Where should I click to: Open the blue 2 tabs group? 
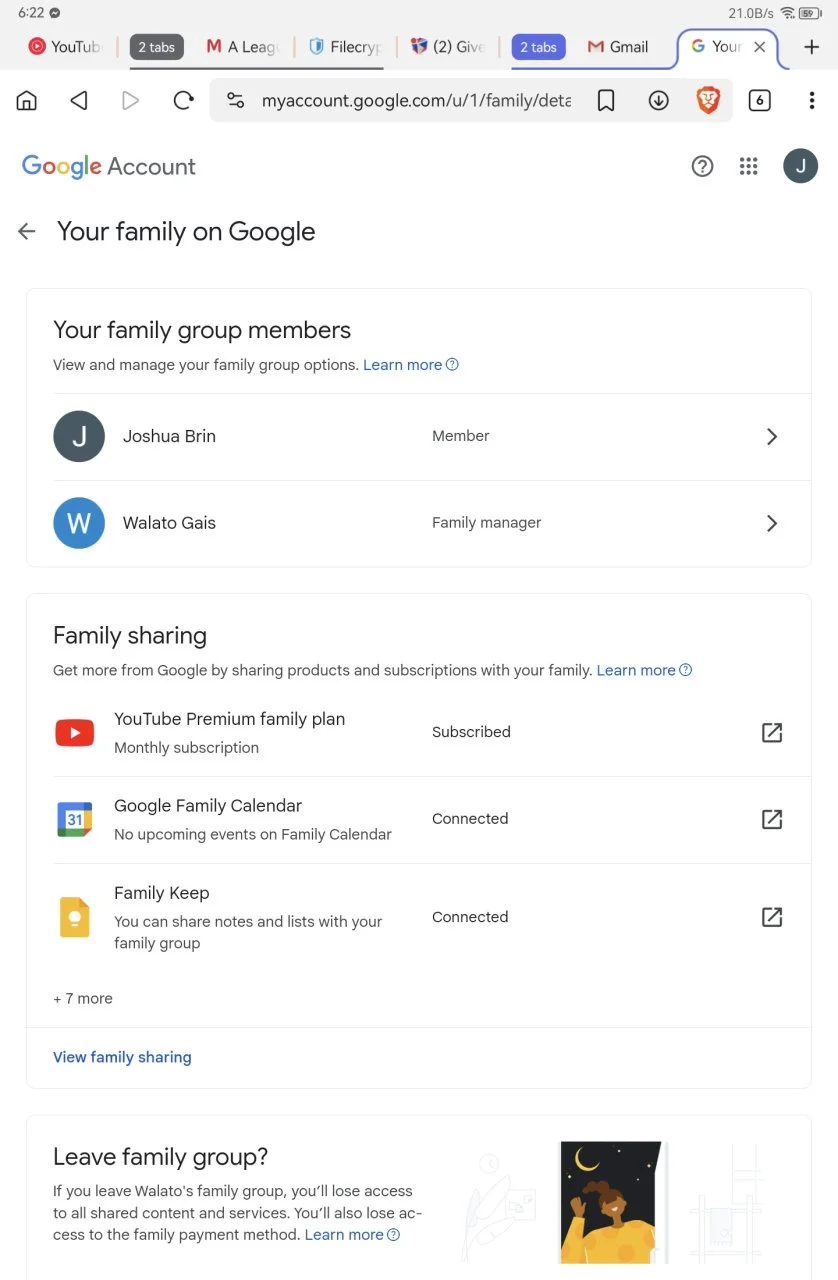(x=538, y=47)
